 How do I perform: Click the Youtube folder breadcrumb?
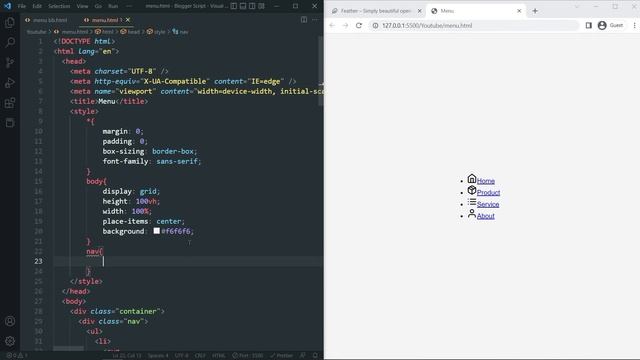(36, 31)
